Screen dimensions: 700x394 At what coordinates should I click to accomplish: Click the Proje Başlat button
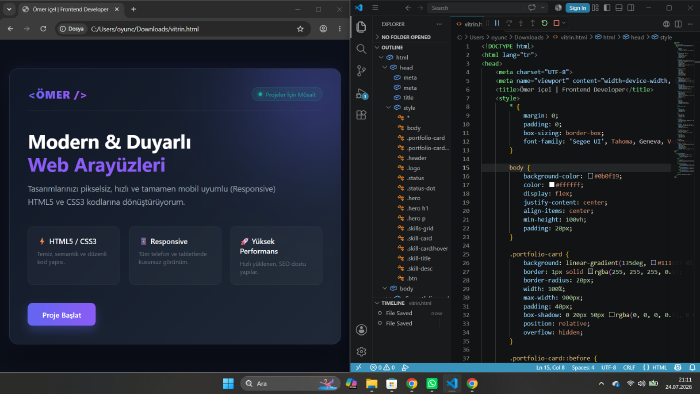62,315
